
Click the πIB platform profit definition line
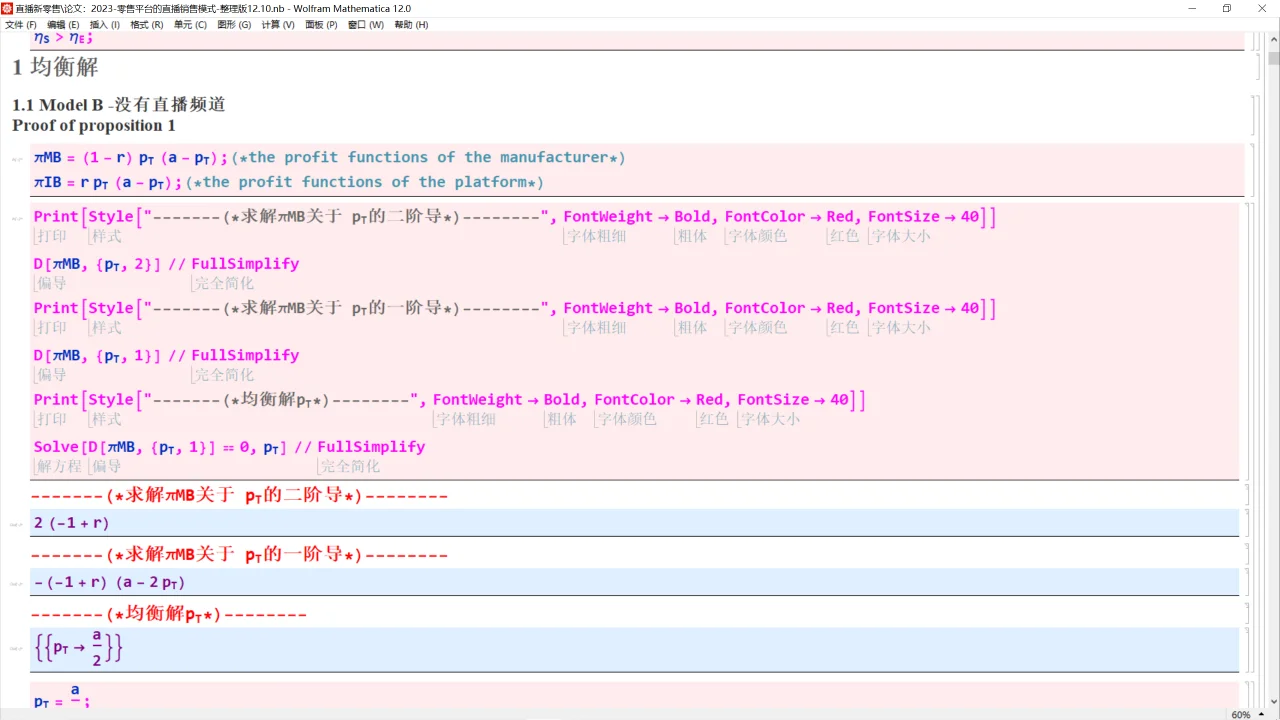point(288,183)
